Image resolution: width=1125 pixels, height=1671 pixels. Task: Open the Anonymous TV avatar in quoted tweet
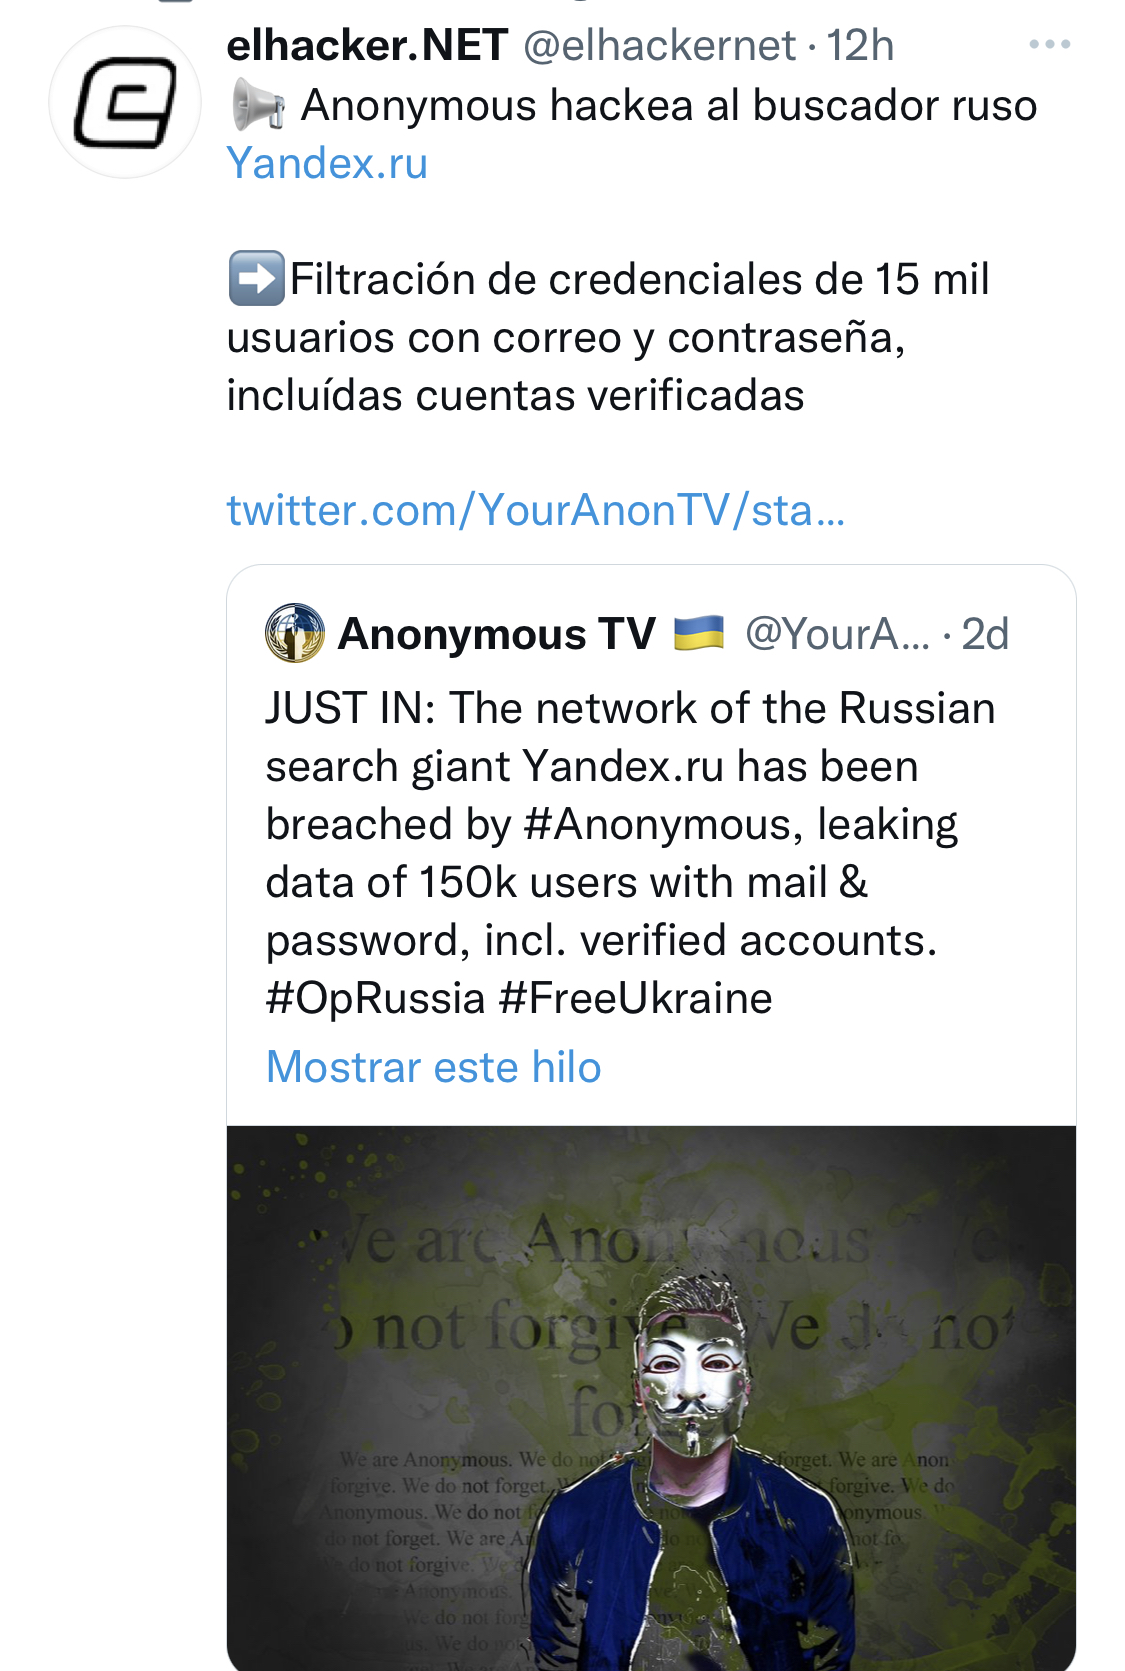(x=294, y=634)
